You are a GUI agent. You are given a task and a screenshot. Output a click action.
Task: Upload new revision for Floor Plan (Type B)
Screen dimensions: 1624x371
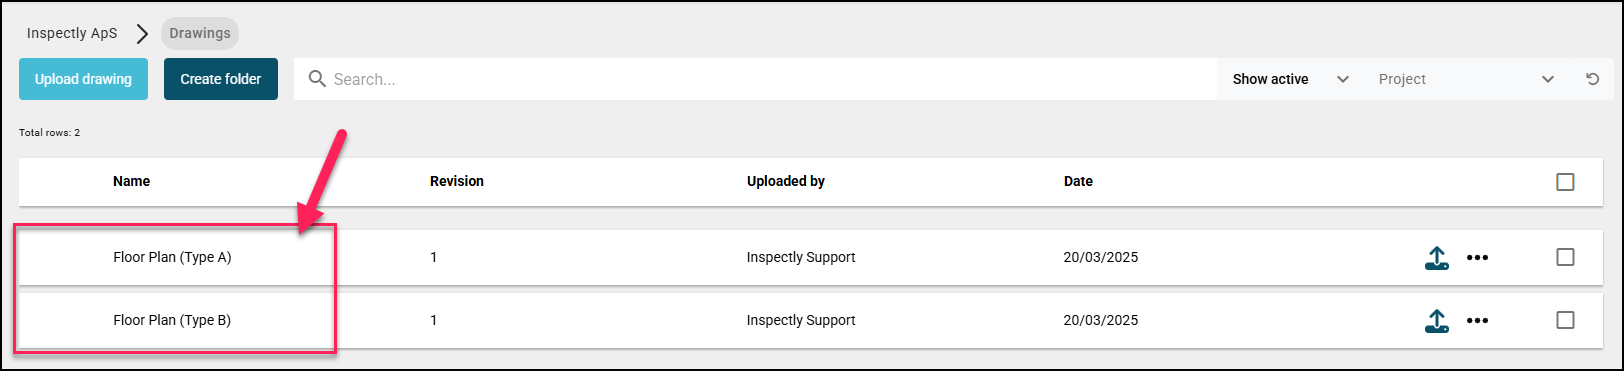tap(1437, 321)
